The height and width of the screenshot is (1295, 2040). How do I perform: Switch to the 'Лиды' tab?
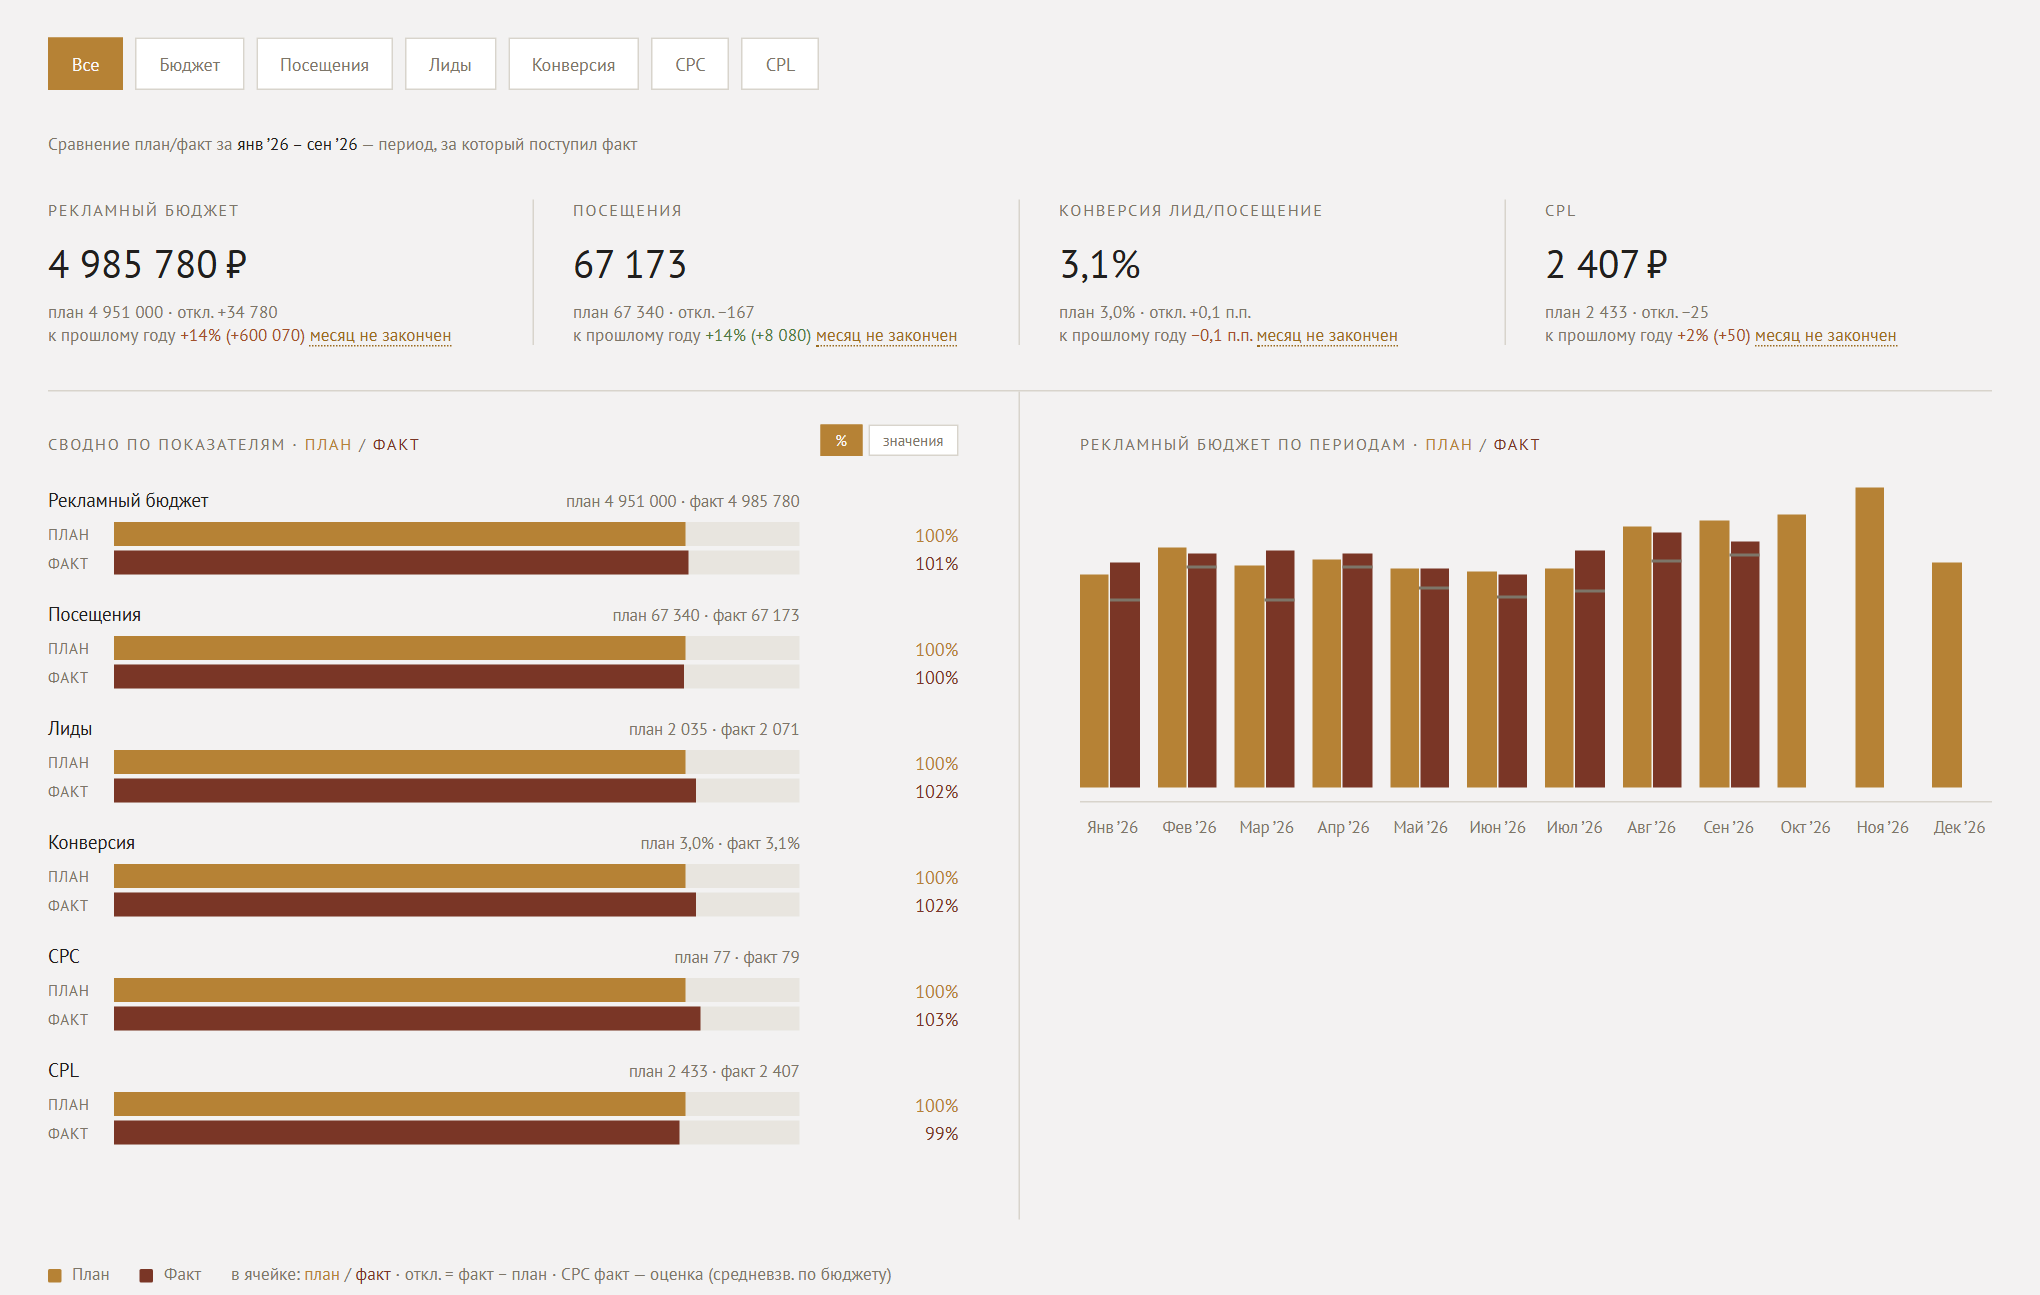coord(450,64)
